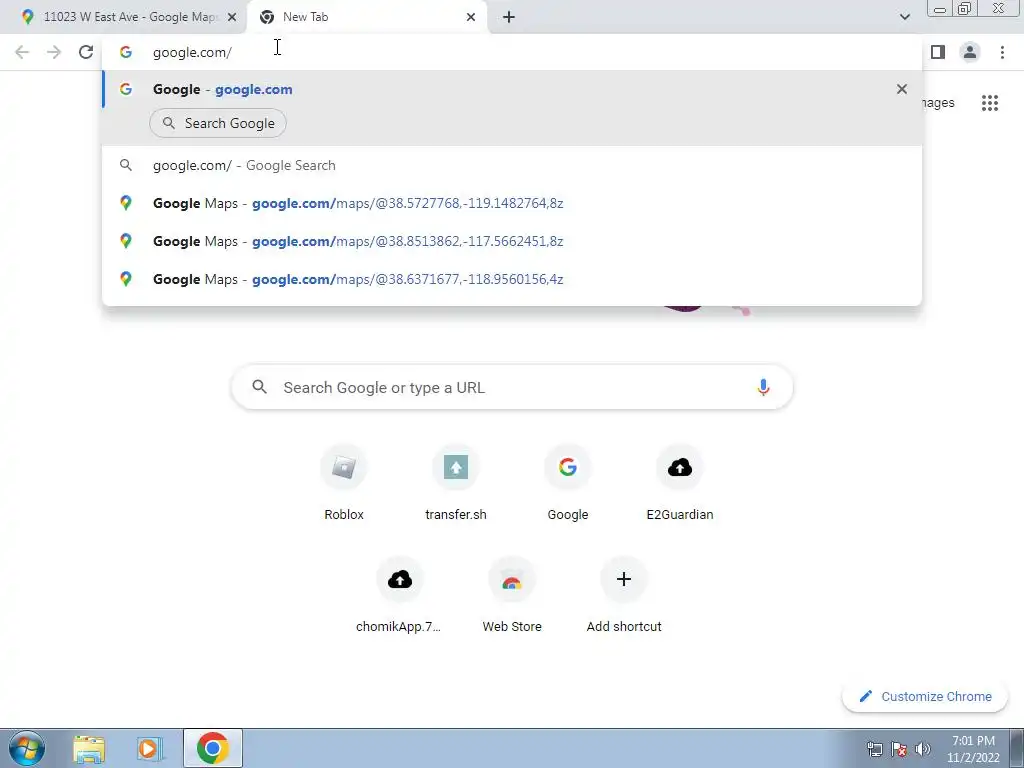Select the New Tab tab
Screen dimensions: 1024x768
[x=366, y=17]
